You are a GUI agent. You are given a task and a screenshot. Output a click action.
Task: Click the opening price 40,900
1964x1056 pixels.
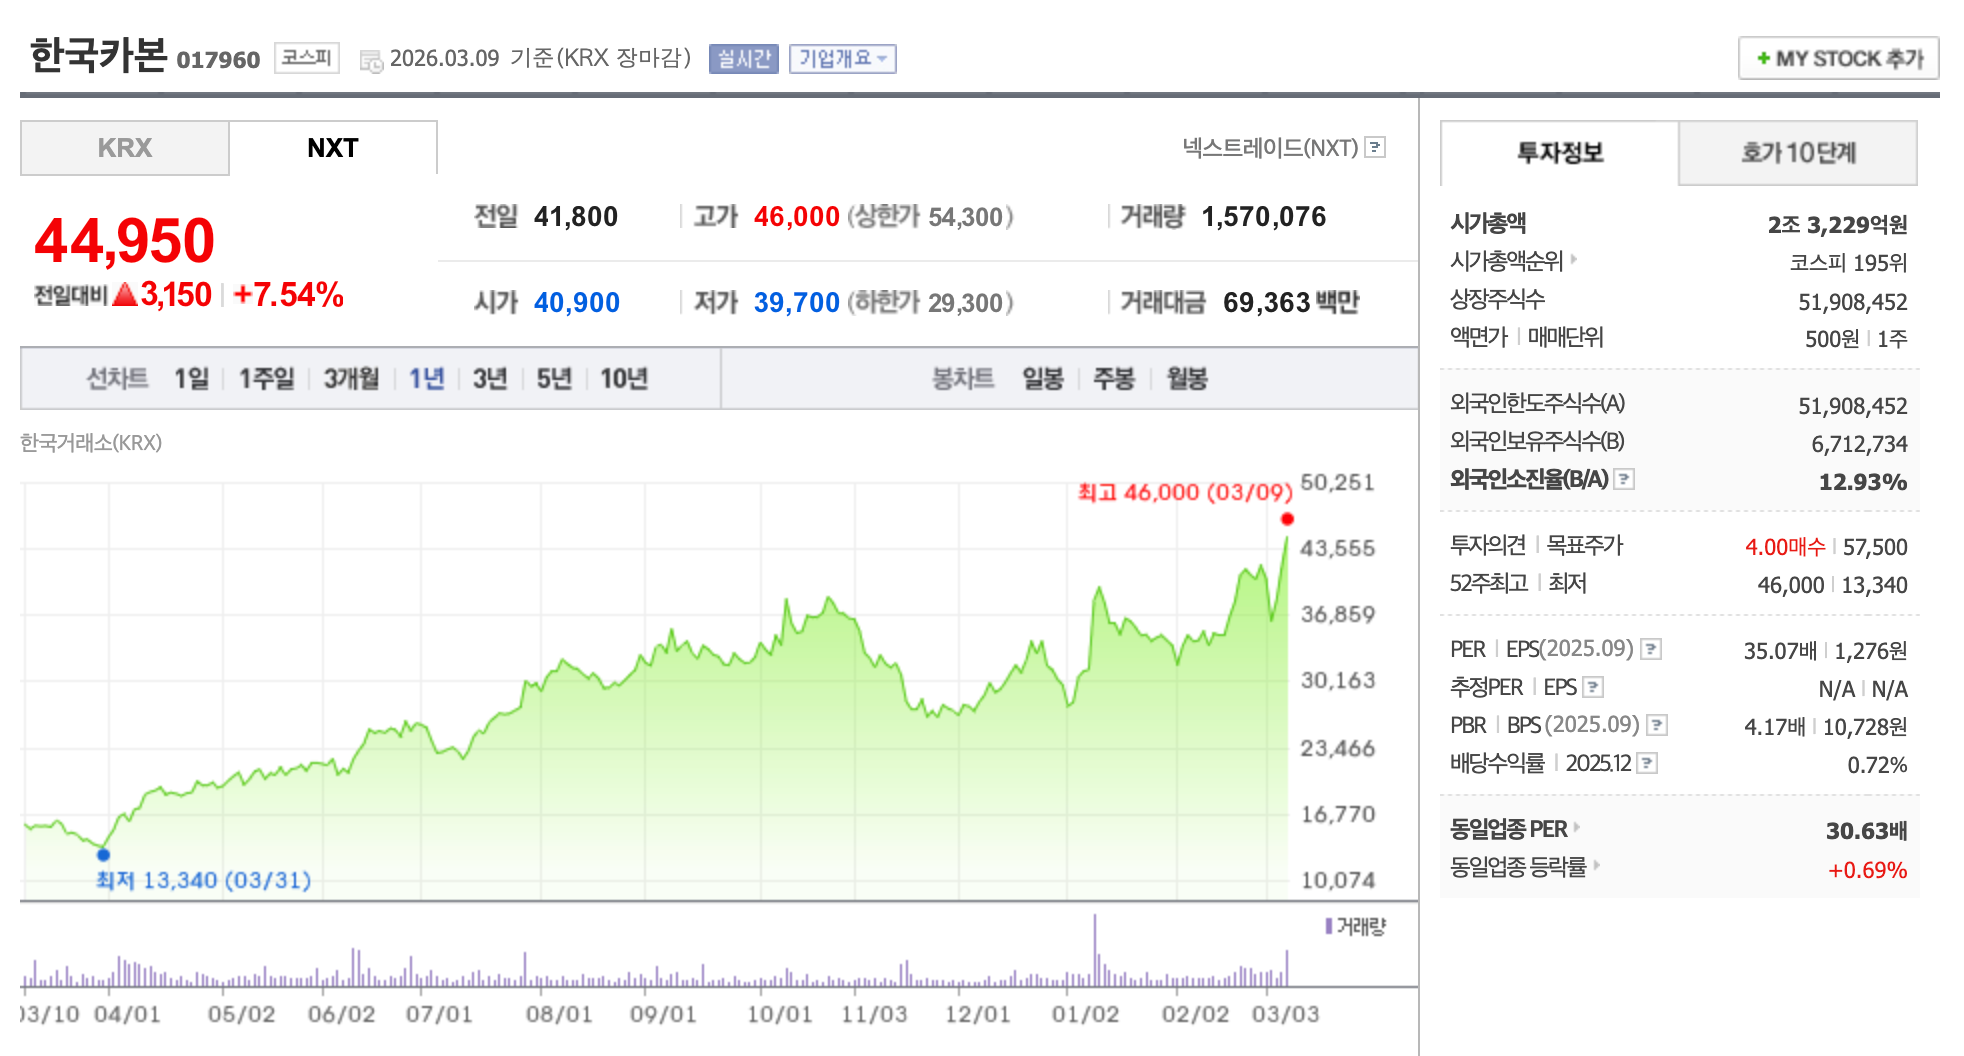click(x=577, y=302)
